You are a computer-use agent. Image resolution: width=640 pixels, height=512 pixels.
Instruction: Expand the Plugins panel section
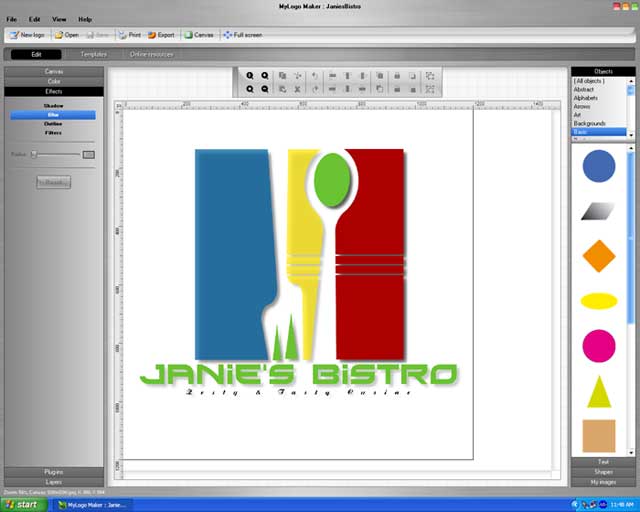coord(53,471)
